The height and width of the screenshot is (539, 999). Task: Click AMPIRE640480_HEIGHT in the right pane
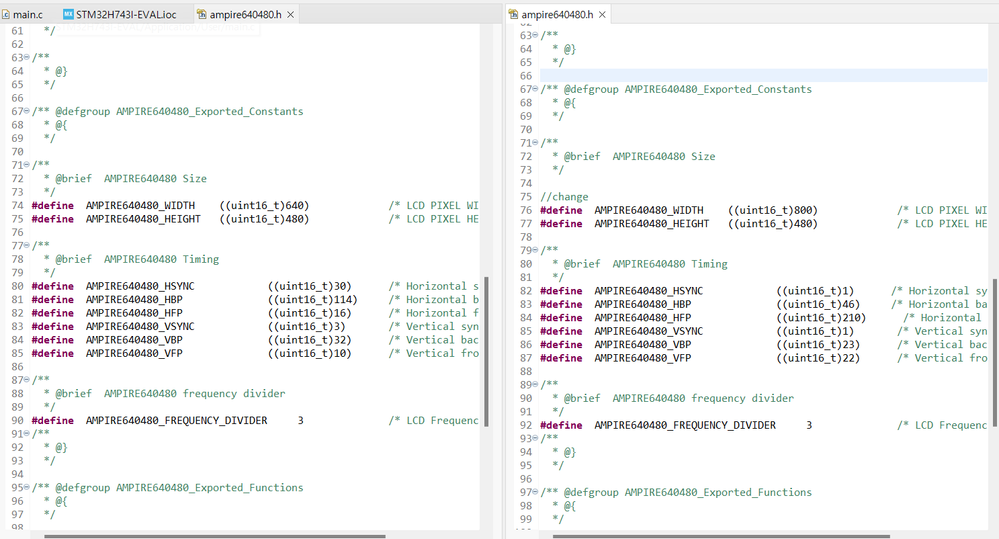coord(652,224)
